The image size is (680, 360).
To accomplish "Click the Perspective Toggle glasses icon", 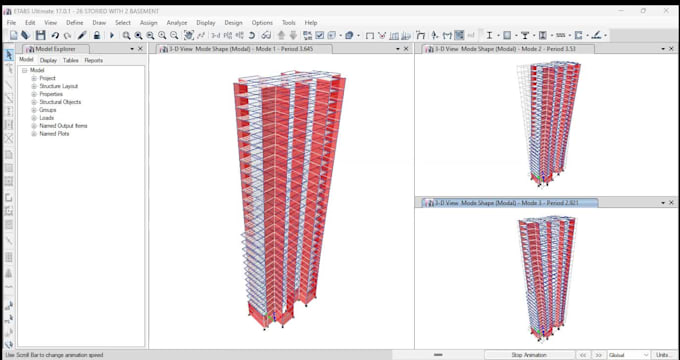I will click(x=266, y=36).
